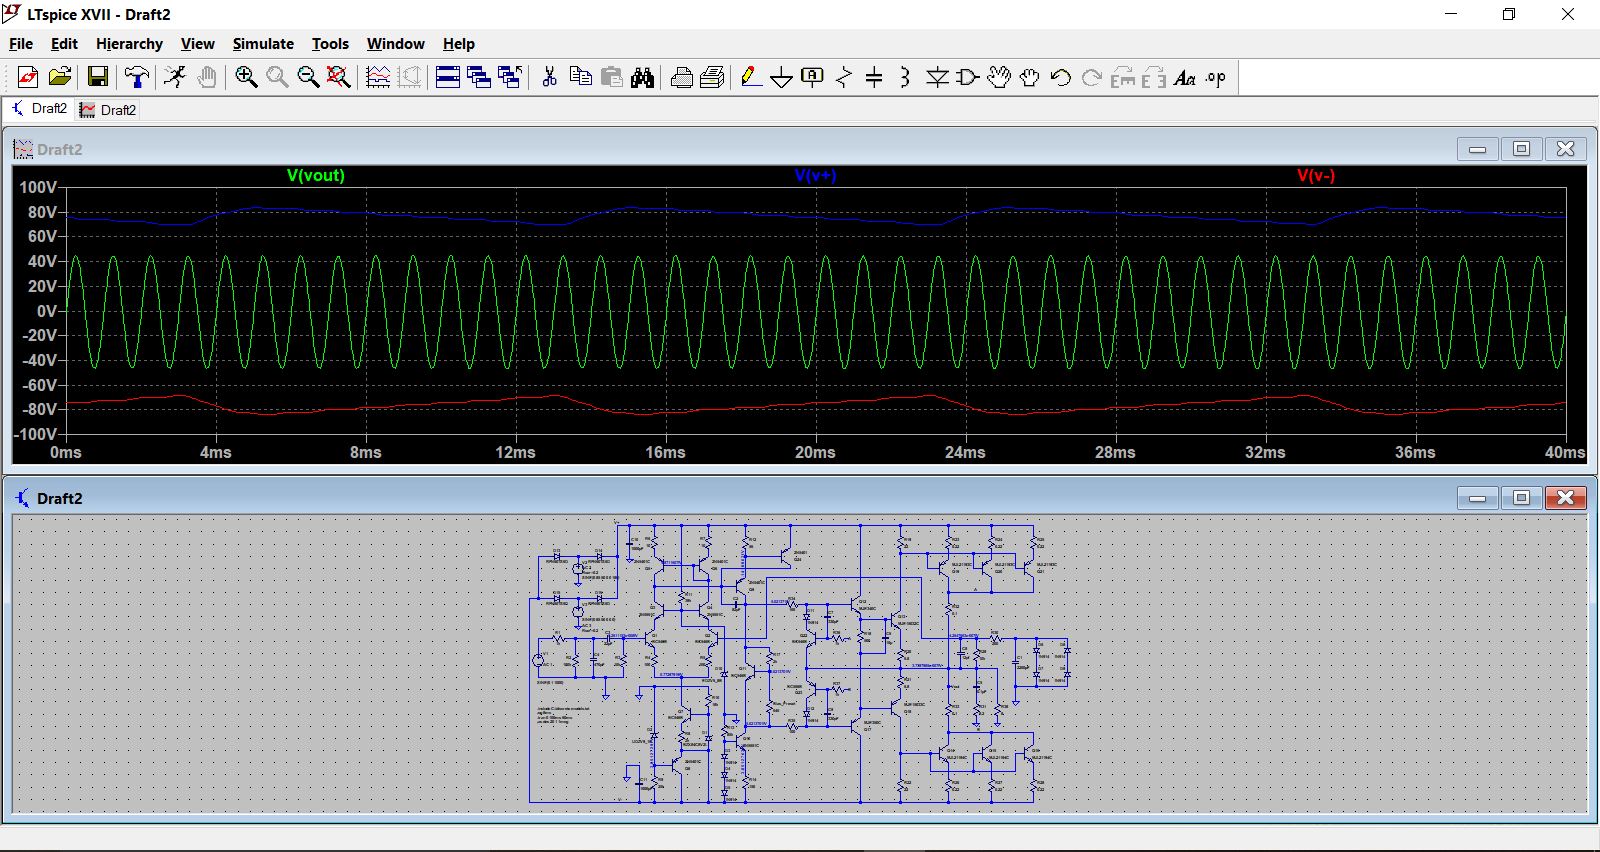The height and width of the screenshot is (852, 1600).
Task: Select the Copy tool in the toolbar
Action: coord(580,77)
